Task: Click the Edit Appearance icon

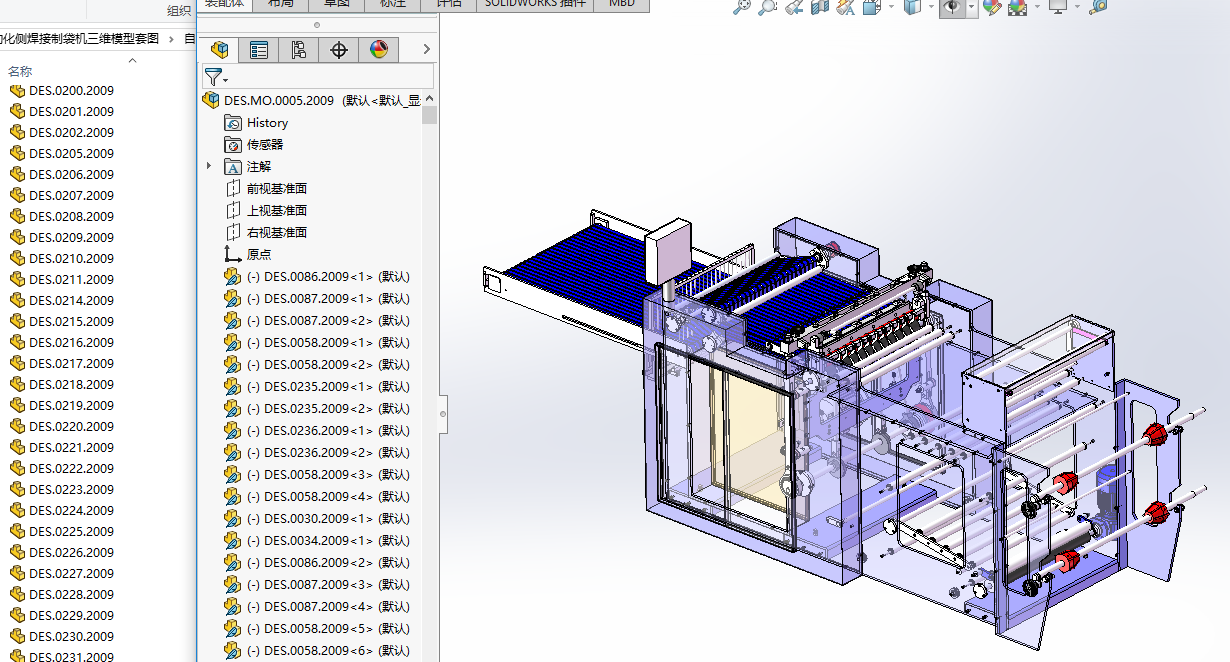Action: [x=991, y=7]
